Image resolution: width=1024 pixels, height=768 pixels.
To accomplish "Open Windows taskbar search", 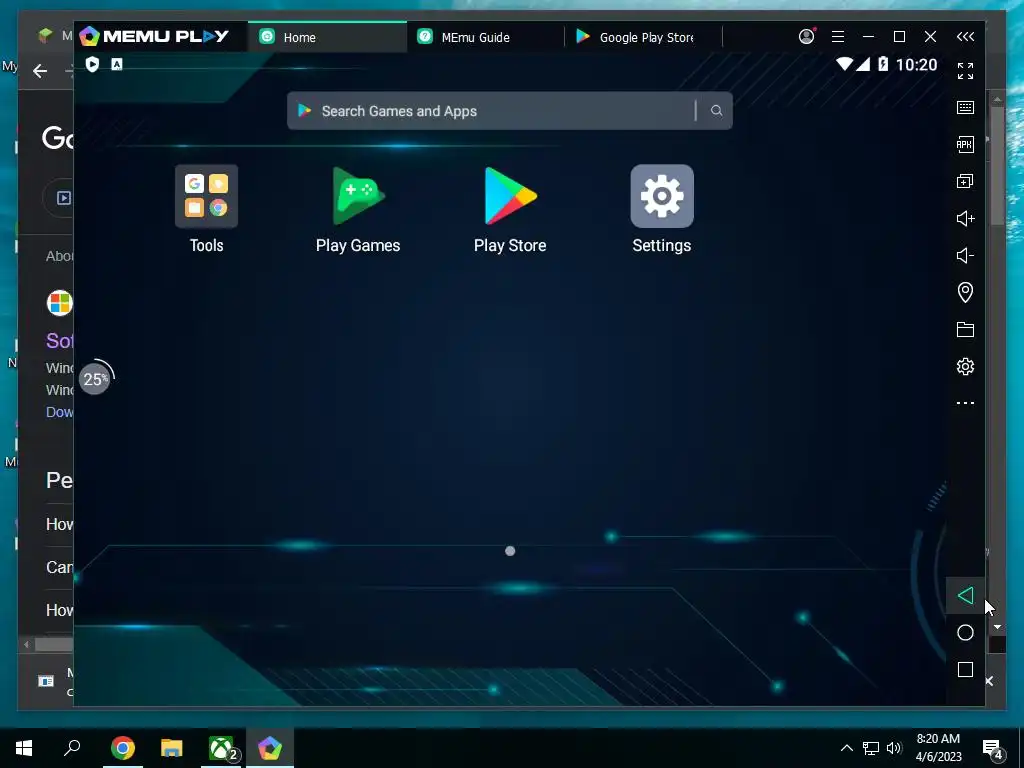I will [72, 747].
